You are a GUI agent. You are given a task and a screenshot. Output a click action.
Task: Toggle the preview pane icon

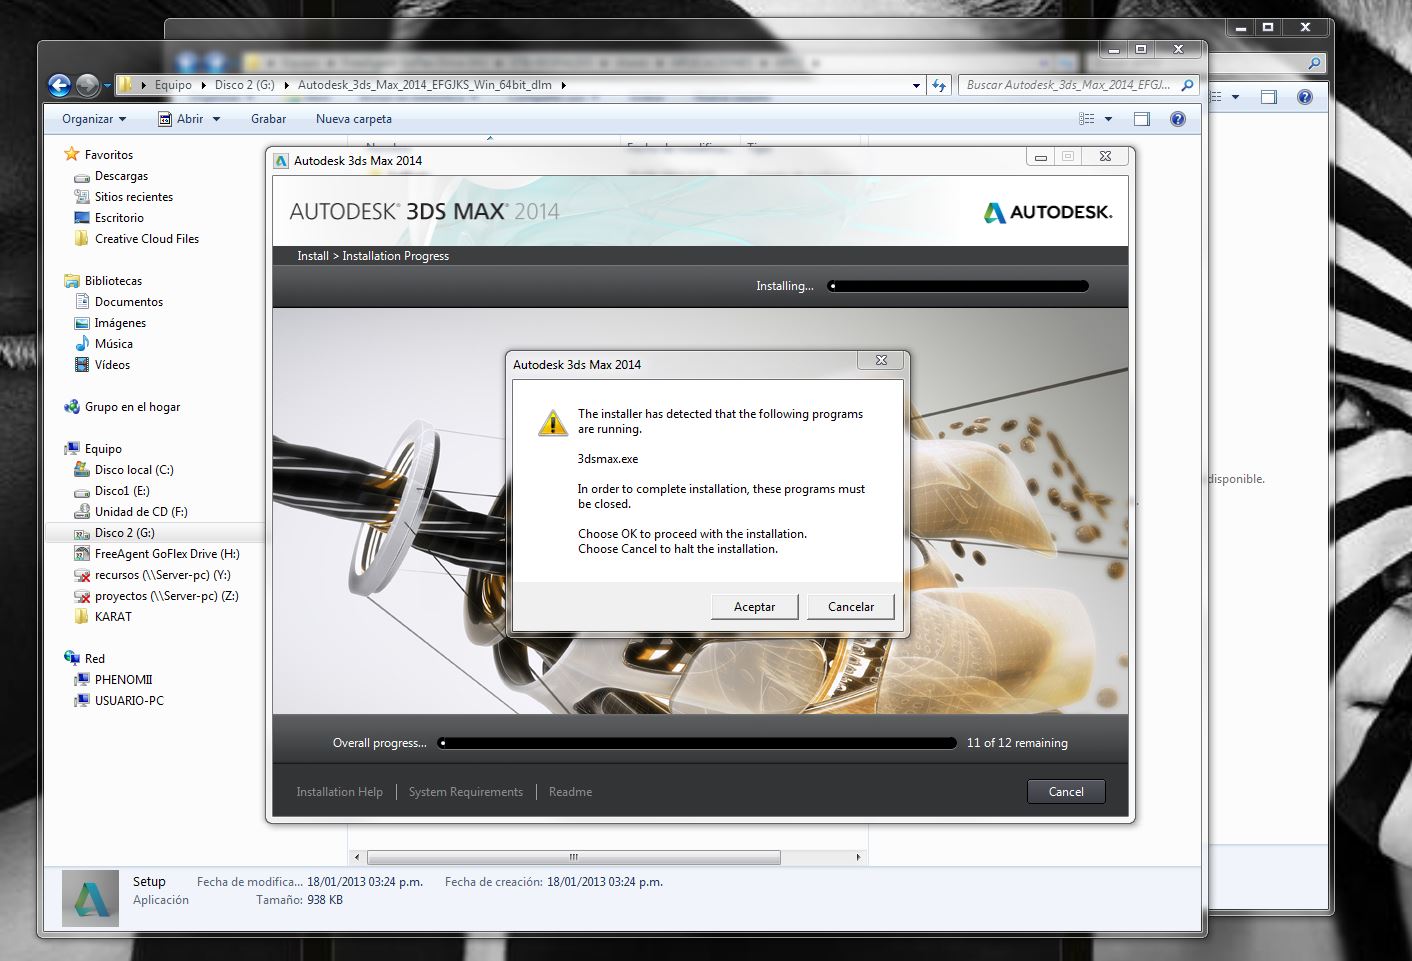click(1142, 119)
